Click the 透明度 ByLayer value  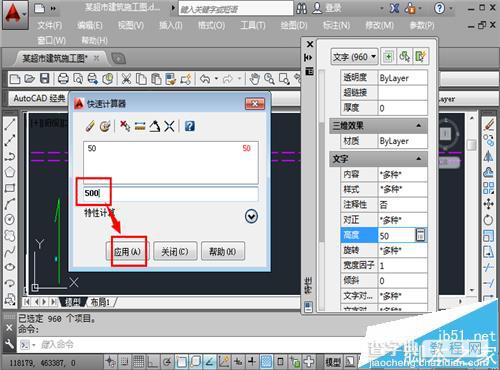tap(402, 78)
